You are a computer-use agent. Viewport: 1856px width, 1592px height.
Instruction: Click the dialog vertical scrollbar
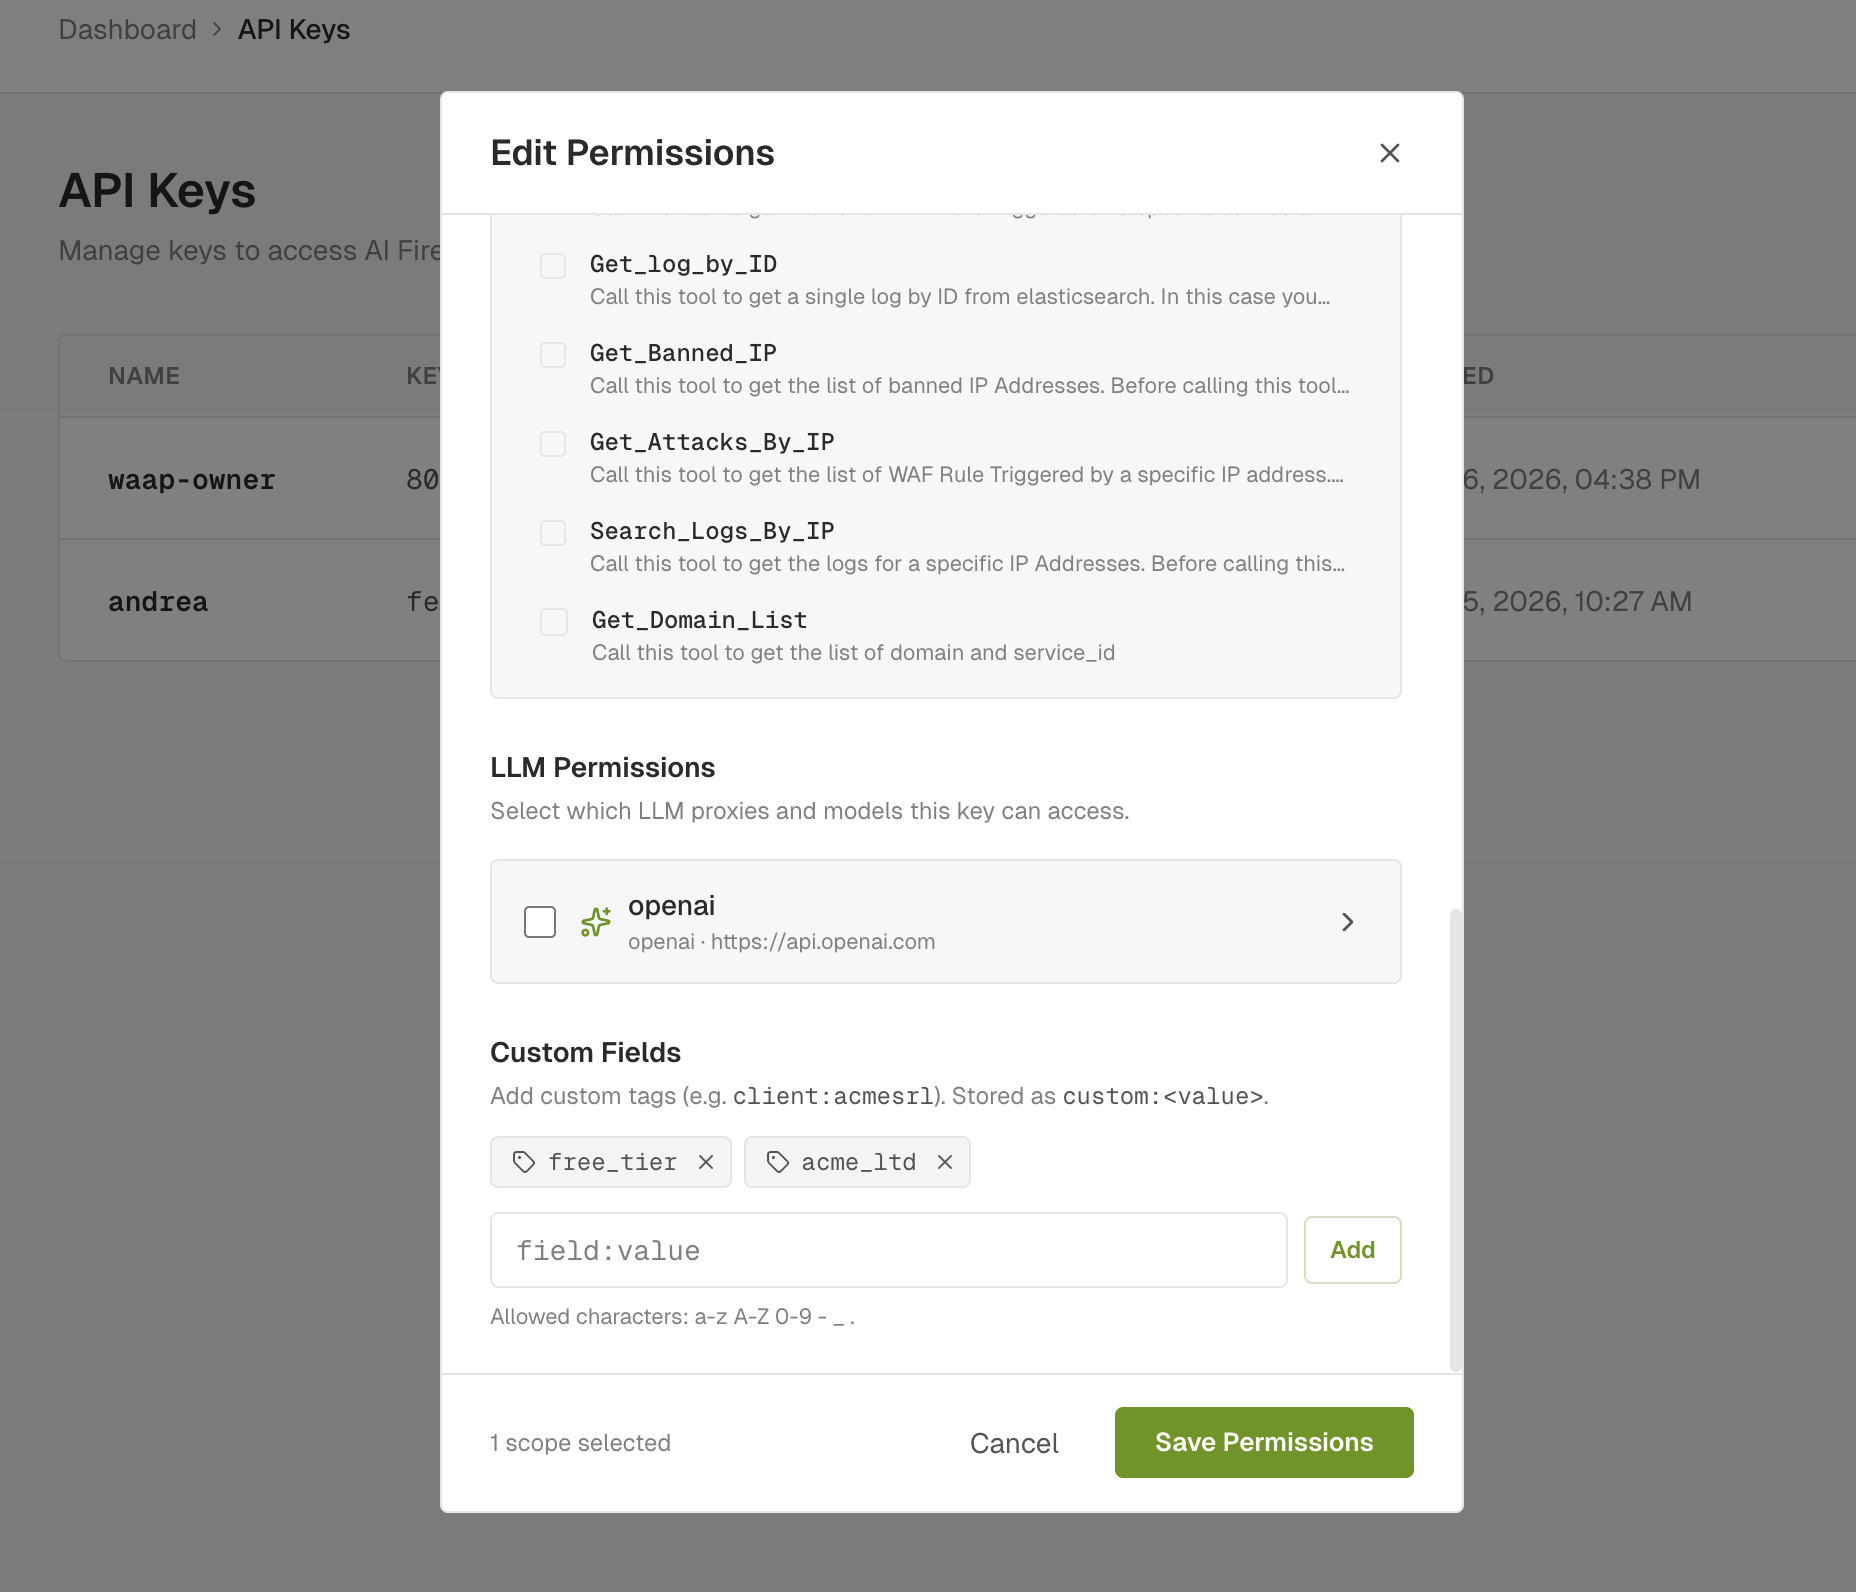(x=1456, y=1140)
